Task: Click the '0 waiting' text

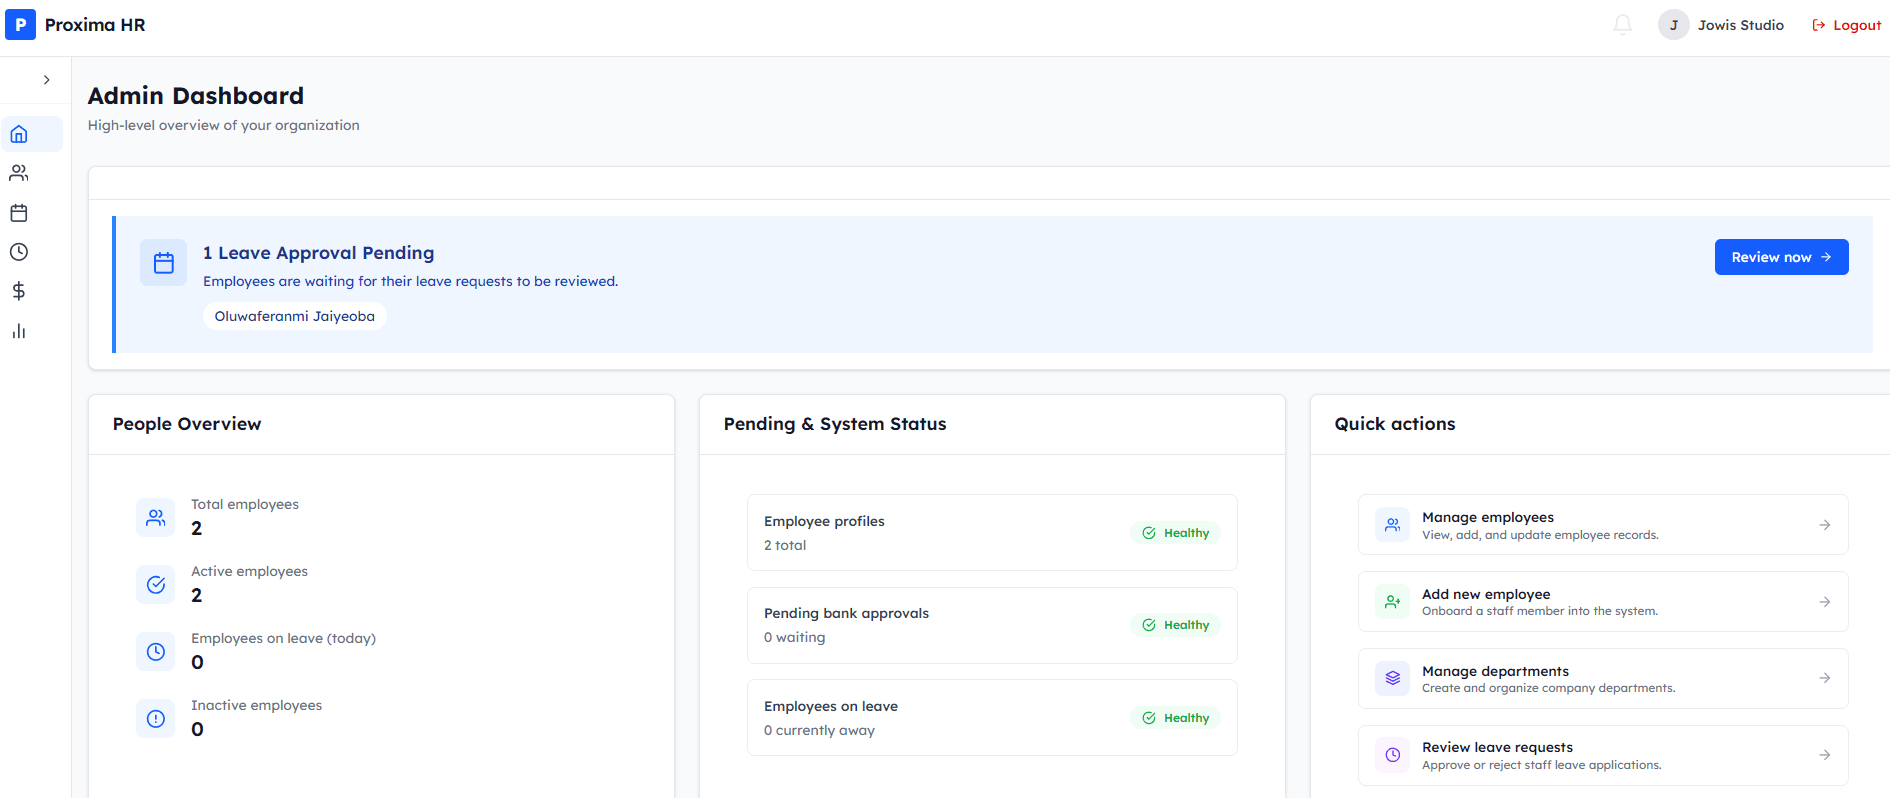Action: (795, 638)
